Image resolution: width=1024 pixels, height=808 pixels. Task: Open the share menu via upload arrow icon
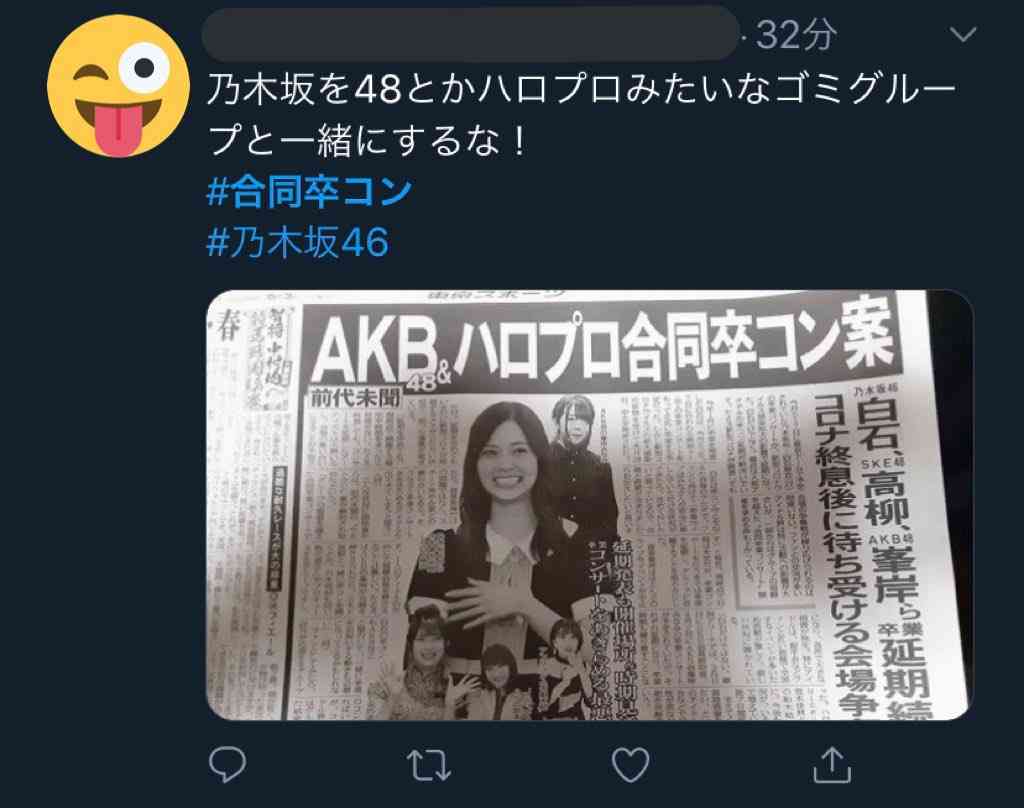(x=831, y=764)
